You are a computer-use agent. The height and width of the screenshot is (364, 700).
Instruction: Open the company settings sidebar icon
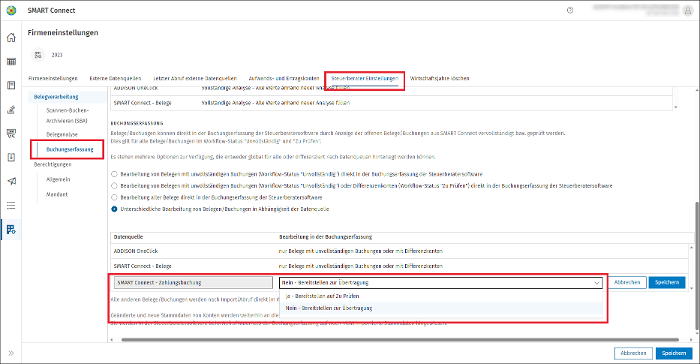click(11, 230)
